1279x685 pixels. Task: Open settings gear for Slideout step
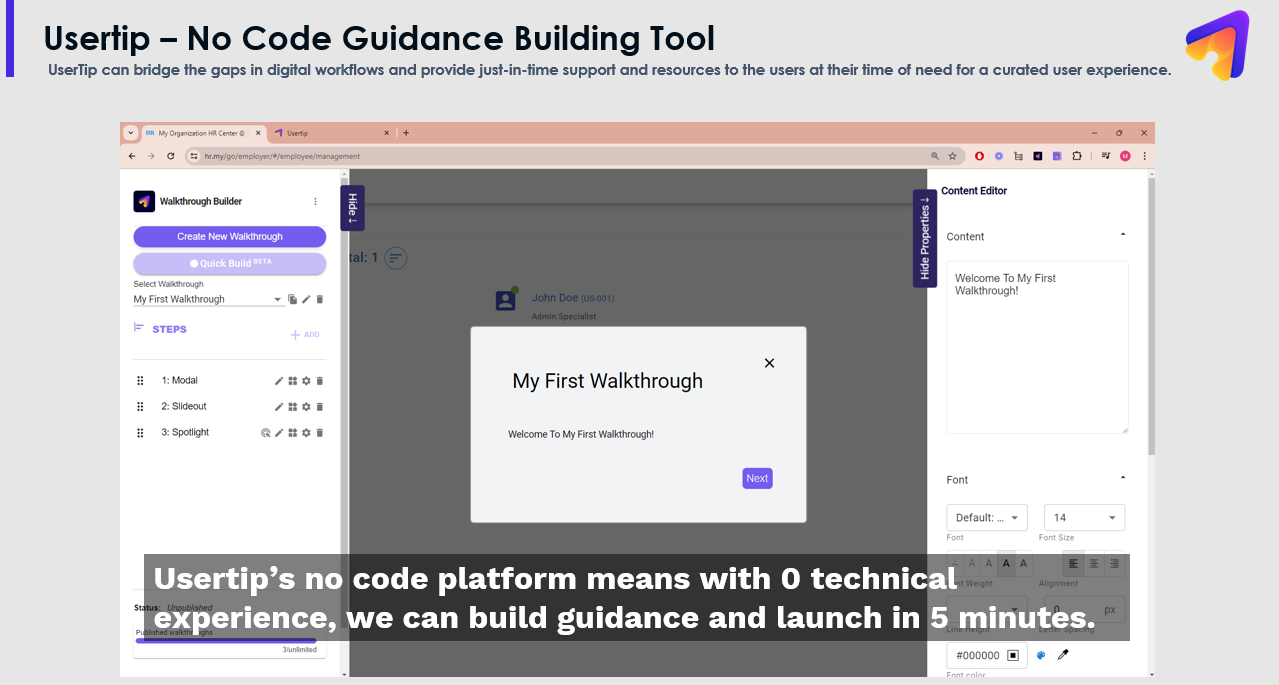point(306,407)
